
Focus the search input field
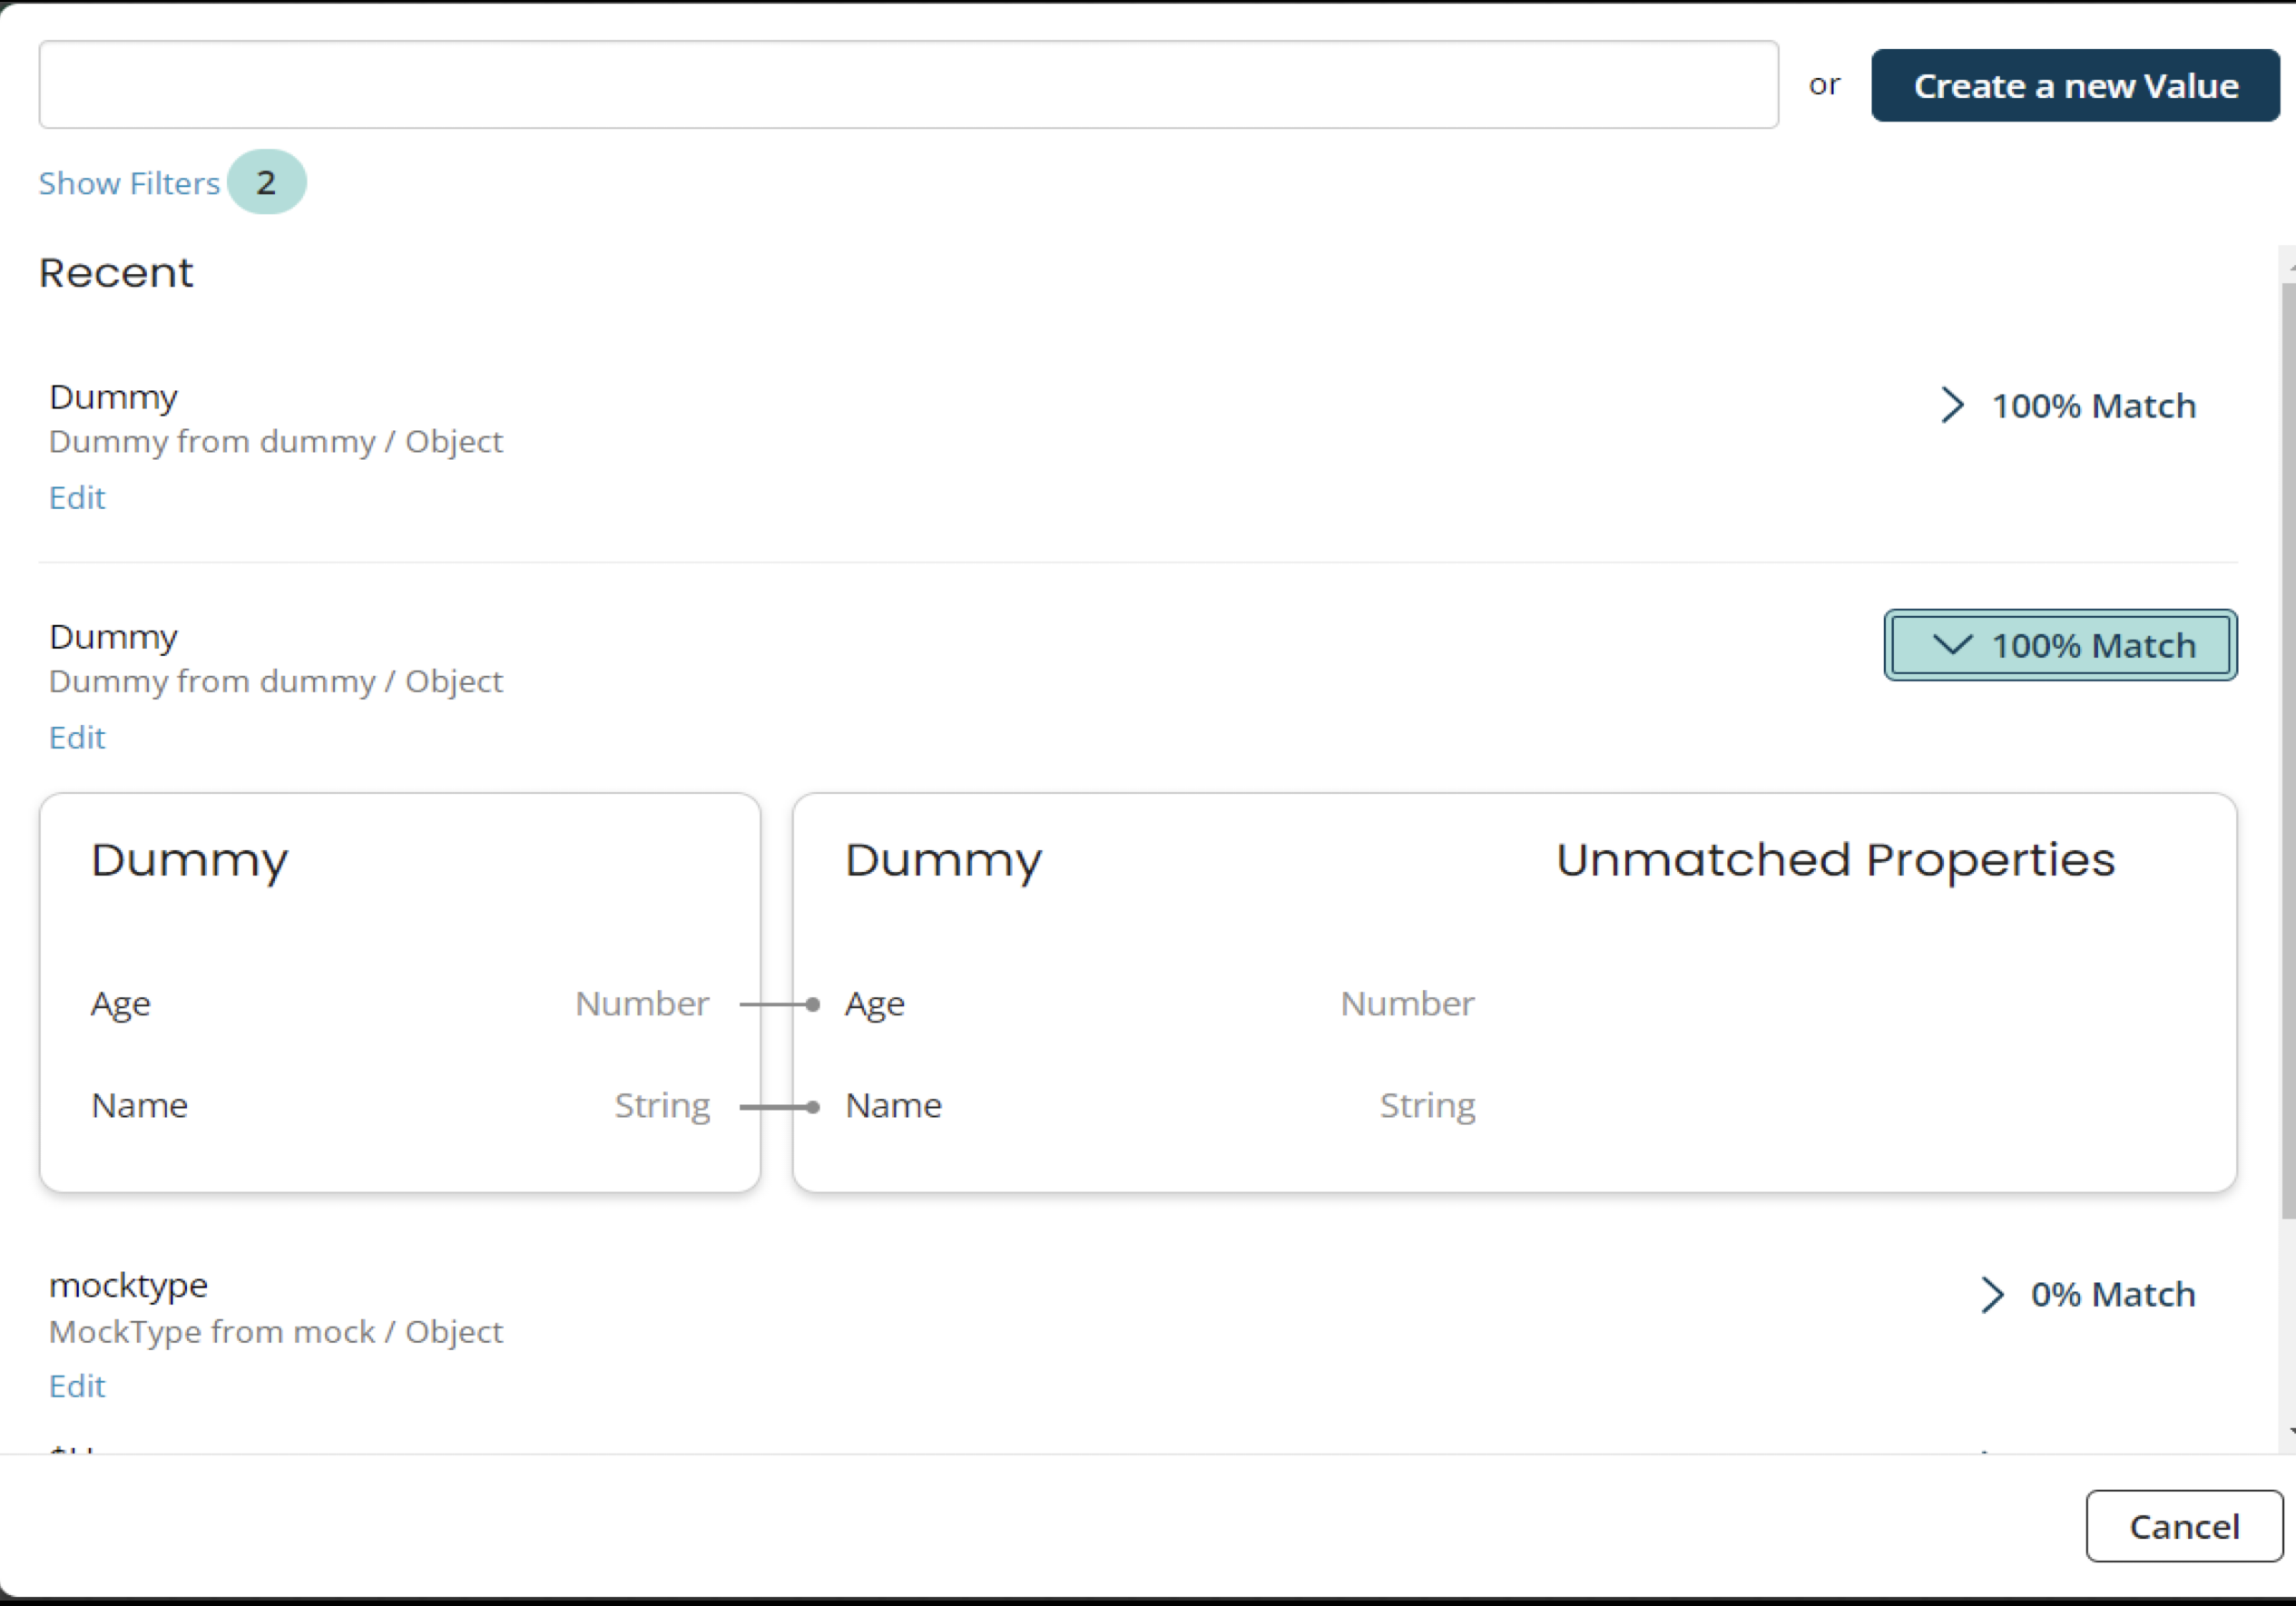coord(908,85)
